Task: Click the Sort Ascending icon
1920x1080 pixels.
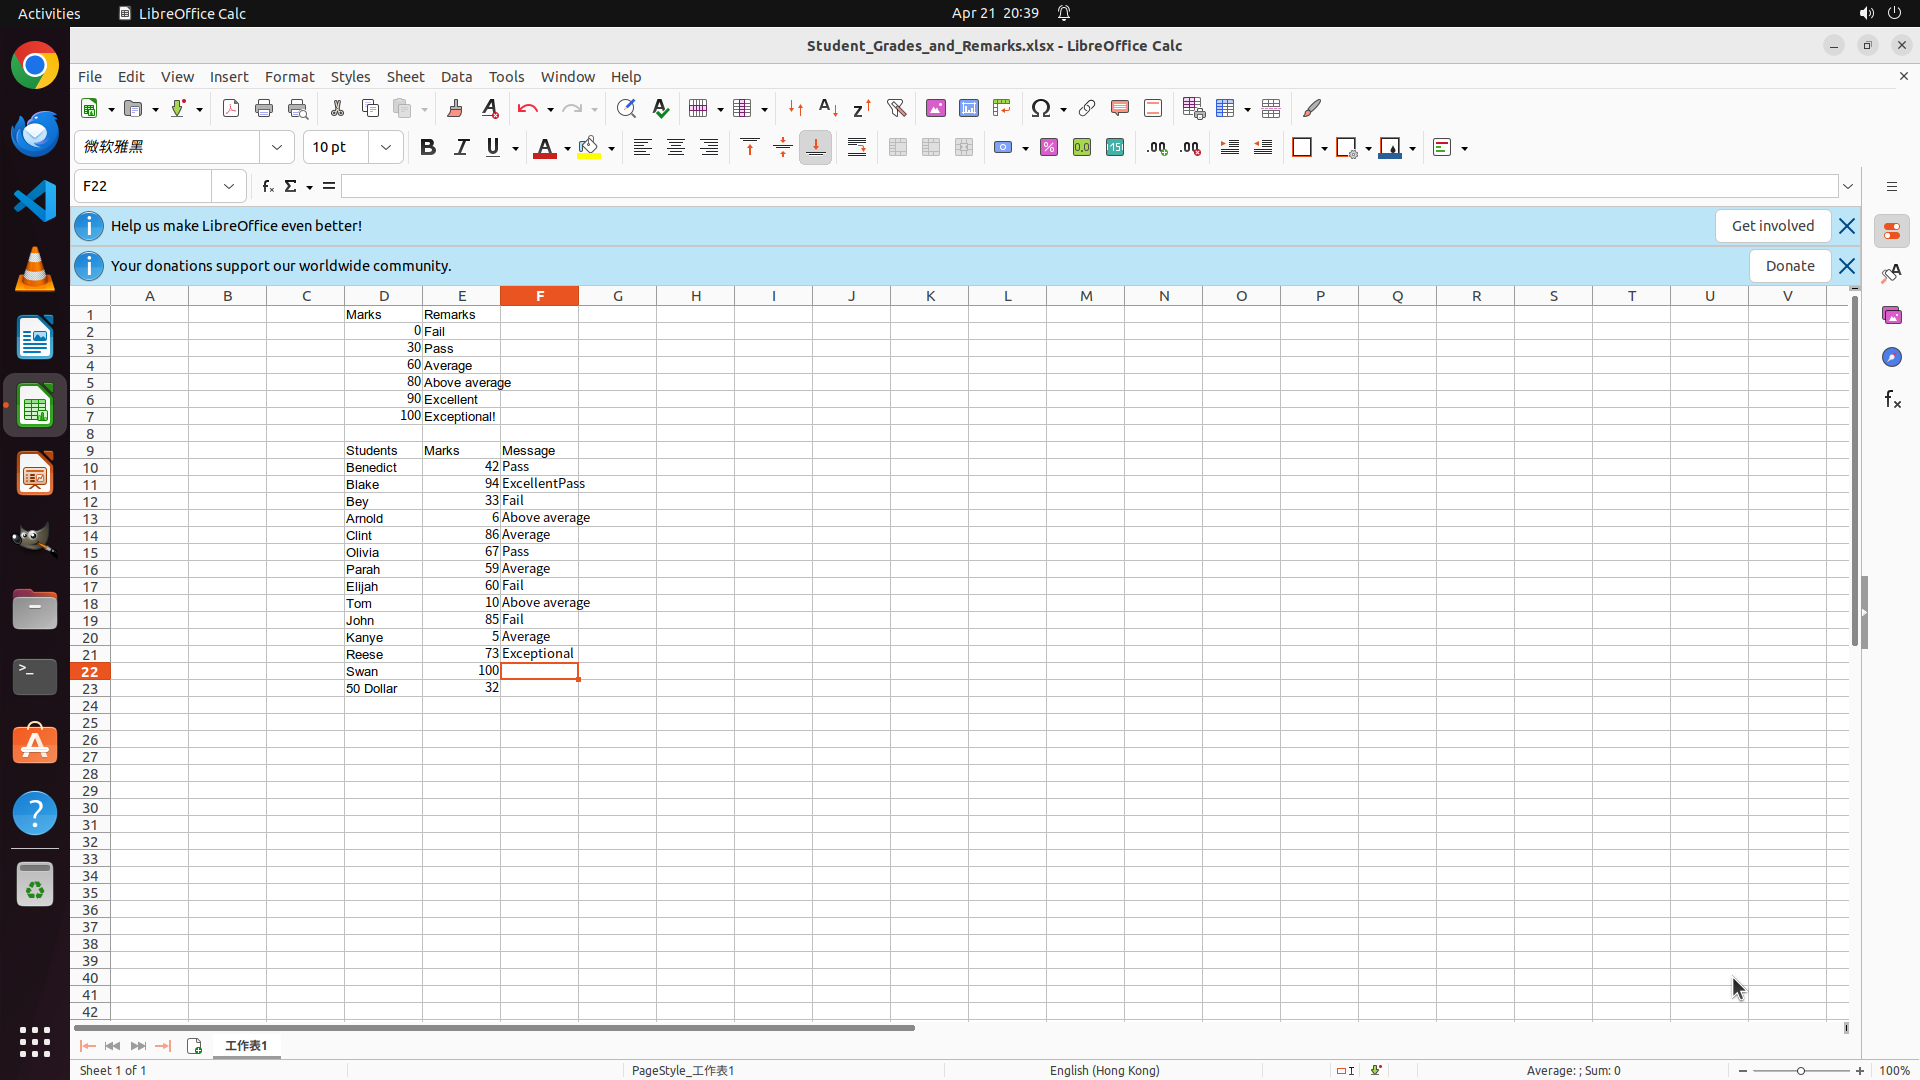Action: coord(828,108)
